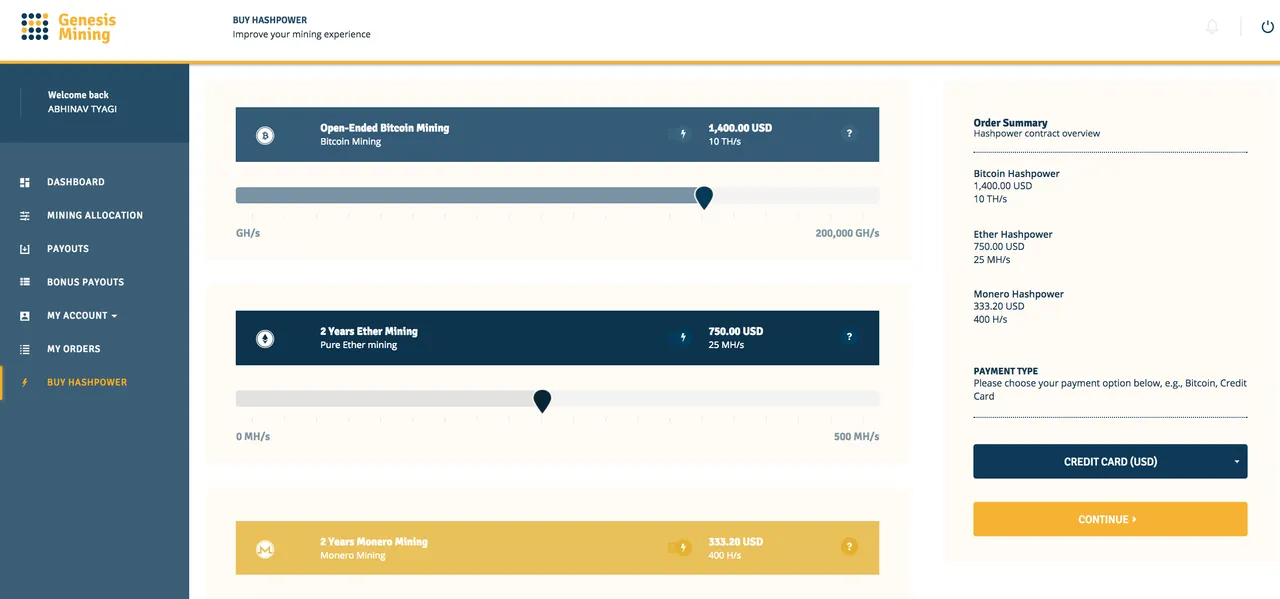Click the My Orders list icon

pyautogui.click(x=25, y=349)
